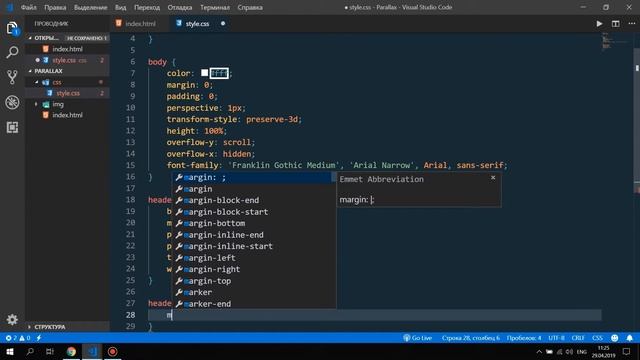640x360 pixels.
Task: Open style.css inside the css folder
Action: click(x=67, y=93)
